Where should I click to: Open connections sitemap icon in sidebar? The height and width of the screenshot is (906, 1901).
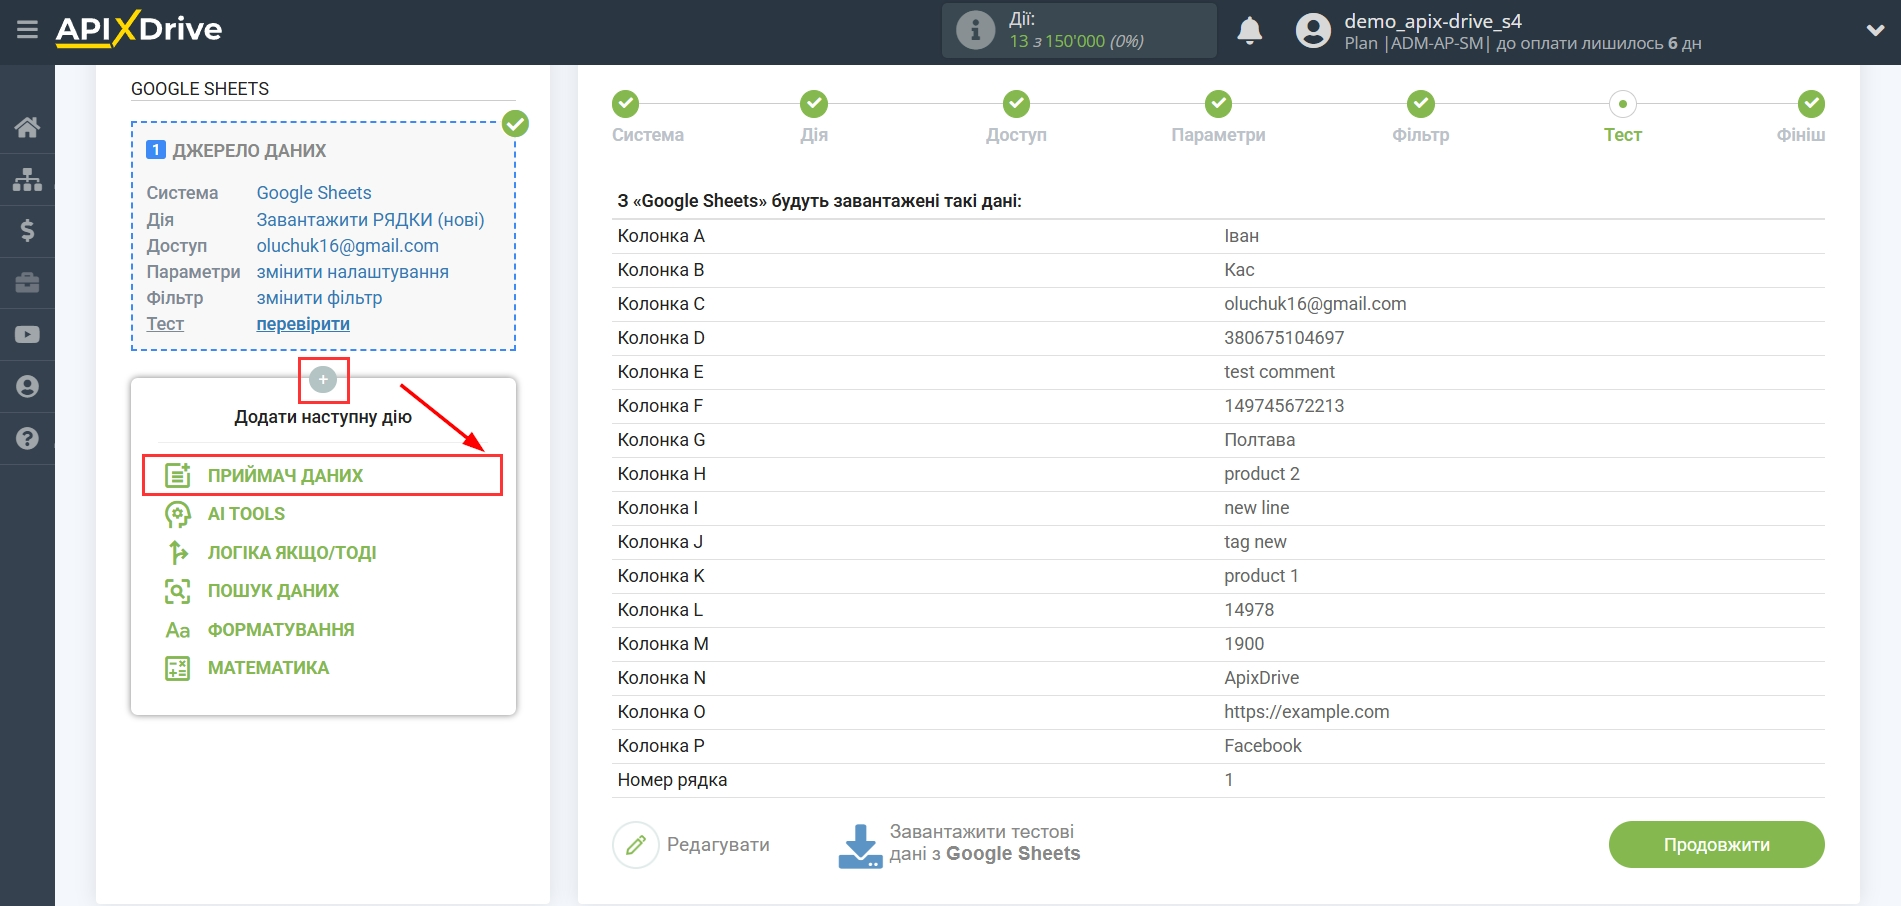27,179
